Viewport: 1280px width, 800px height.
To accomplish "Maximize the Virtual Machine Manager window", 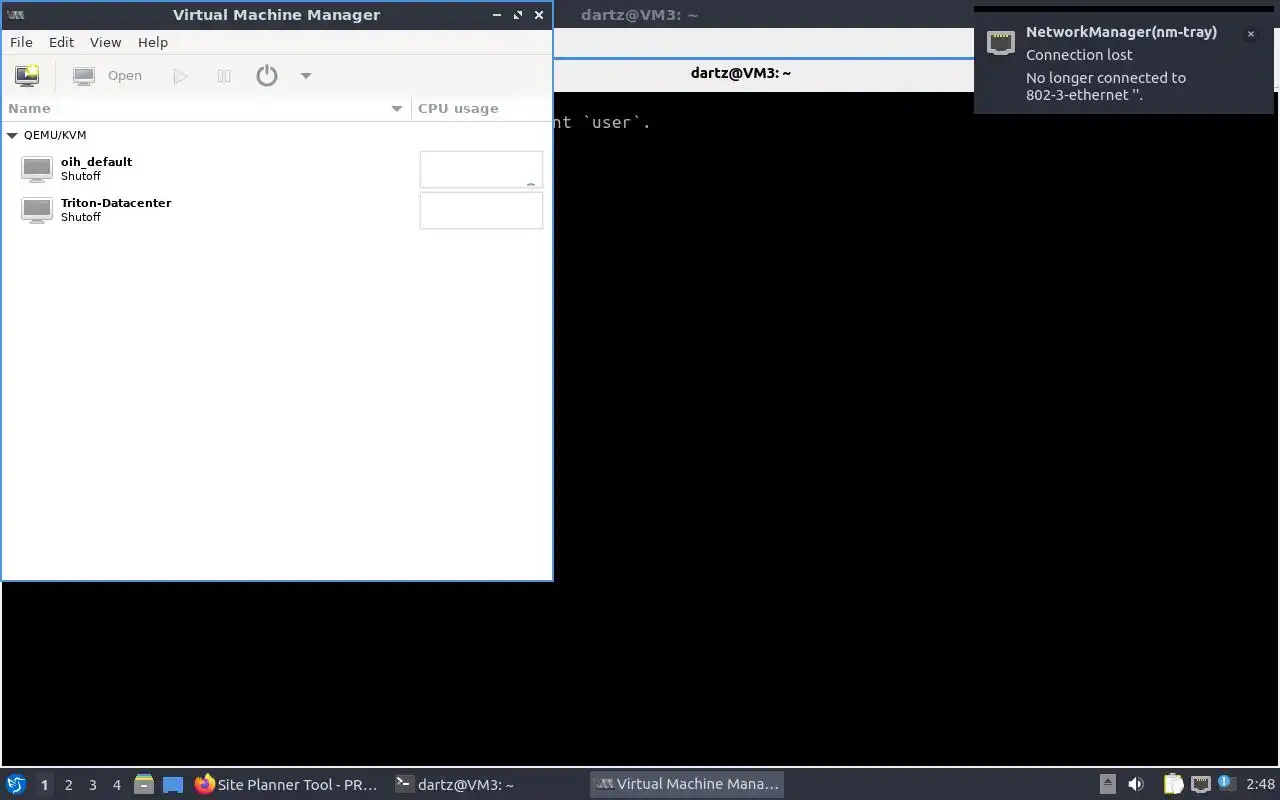I will pyautogui.click(x=518, y=15).
